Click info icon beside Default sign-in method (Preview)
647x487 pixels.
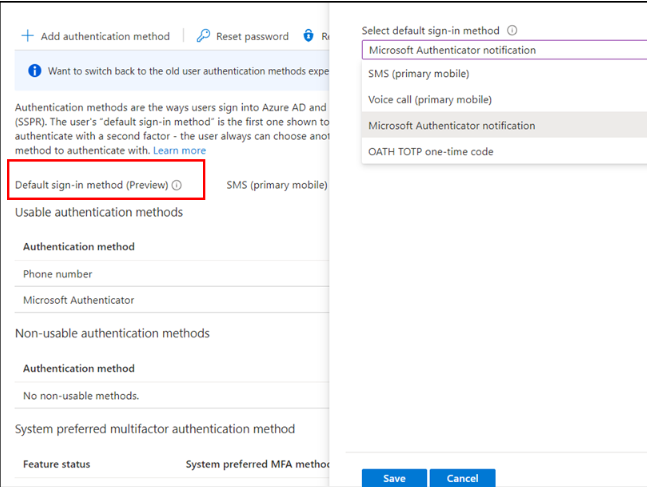click(x=177, y=185)
